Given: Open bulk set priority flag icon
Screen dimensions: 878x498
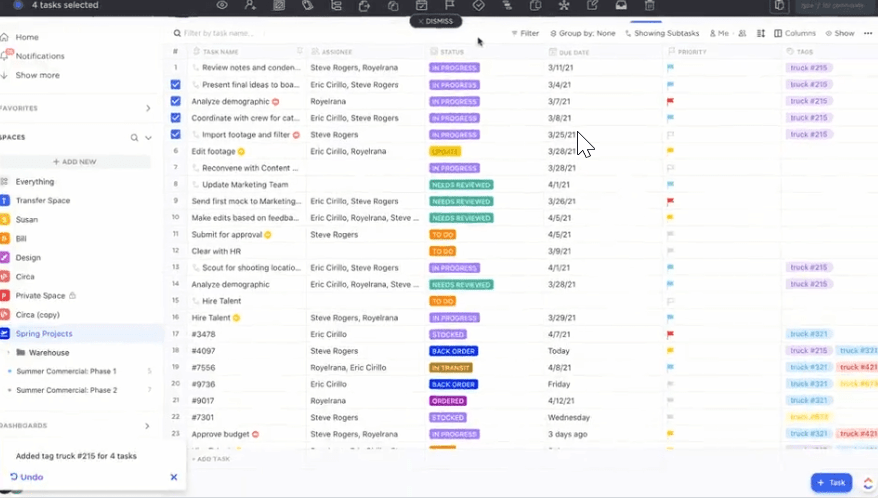Looking at the screenshot, I should click(x=450, y=6).
